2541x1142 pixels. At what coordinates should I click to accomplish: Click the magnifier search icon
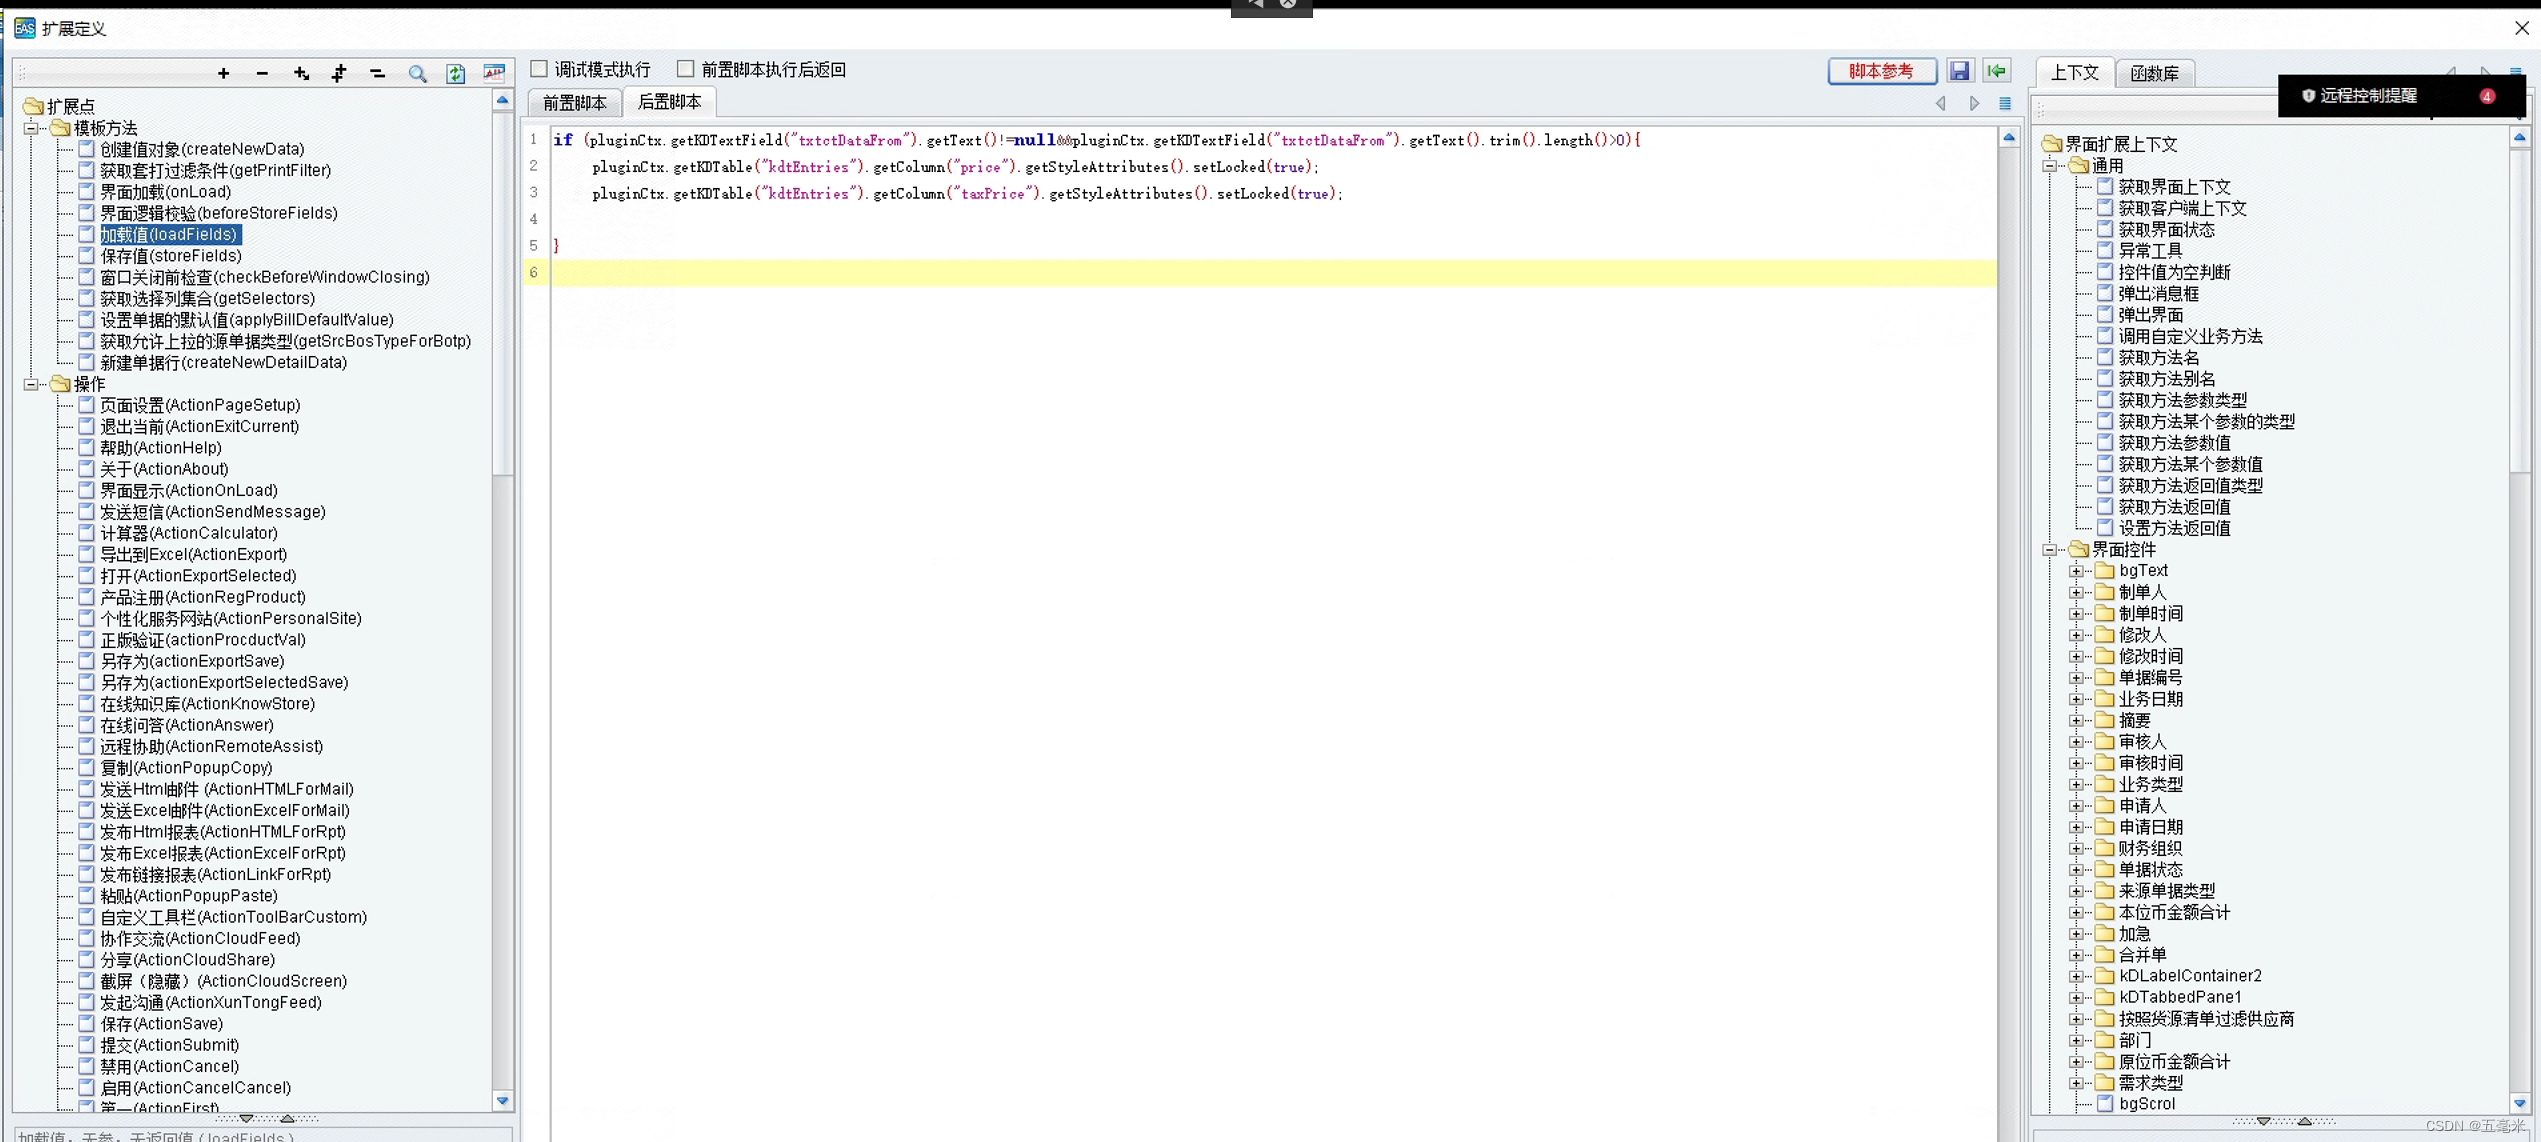tap(417, 73)
